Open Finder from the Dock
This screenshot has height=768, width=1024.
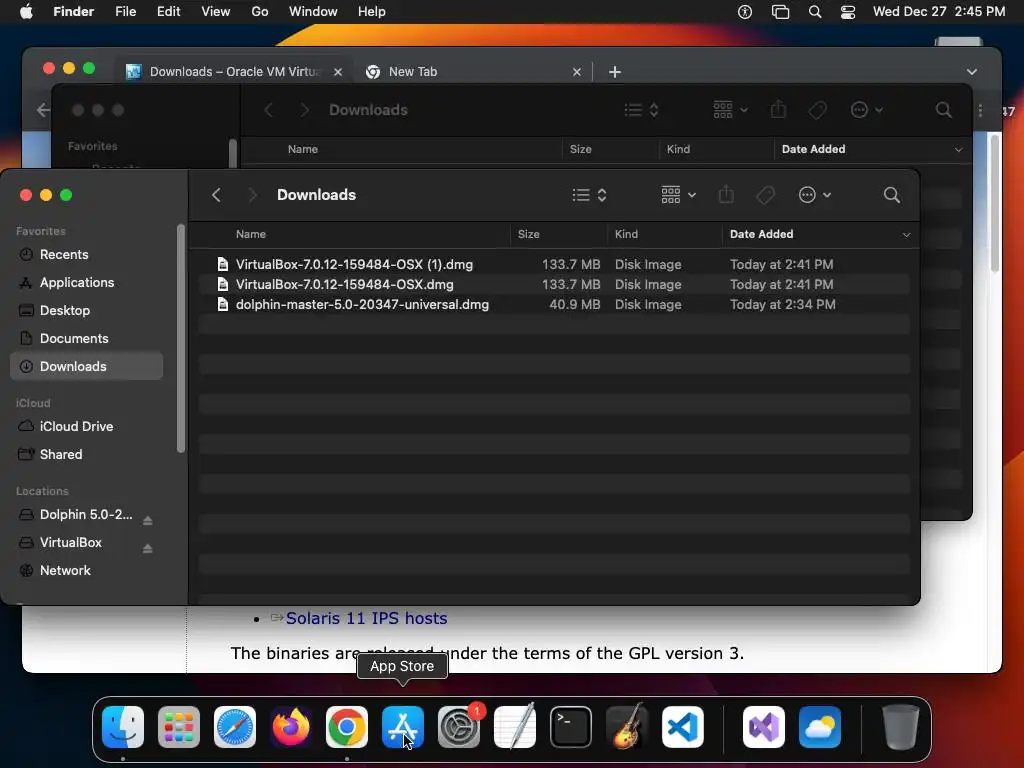click(123, 727)
